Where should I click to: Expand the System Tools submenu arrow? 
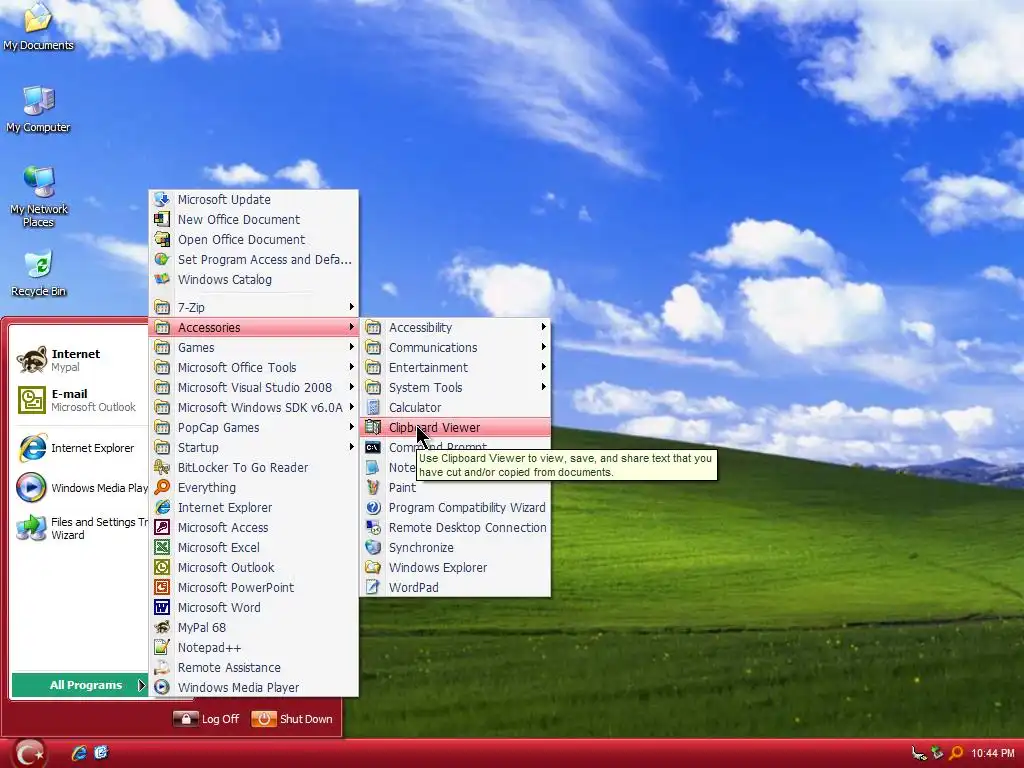[543, 387]
